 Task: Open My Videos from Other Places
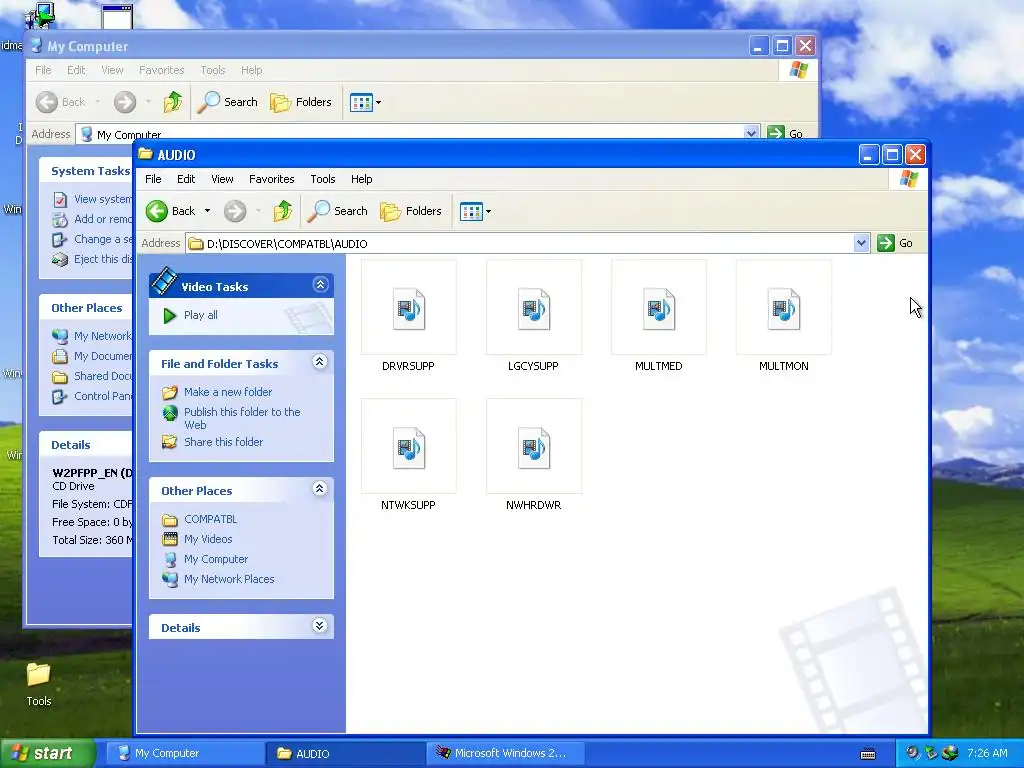(208, 539)
